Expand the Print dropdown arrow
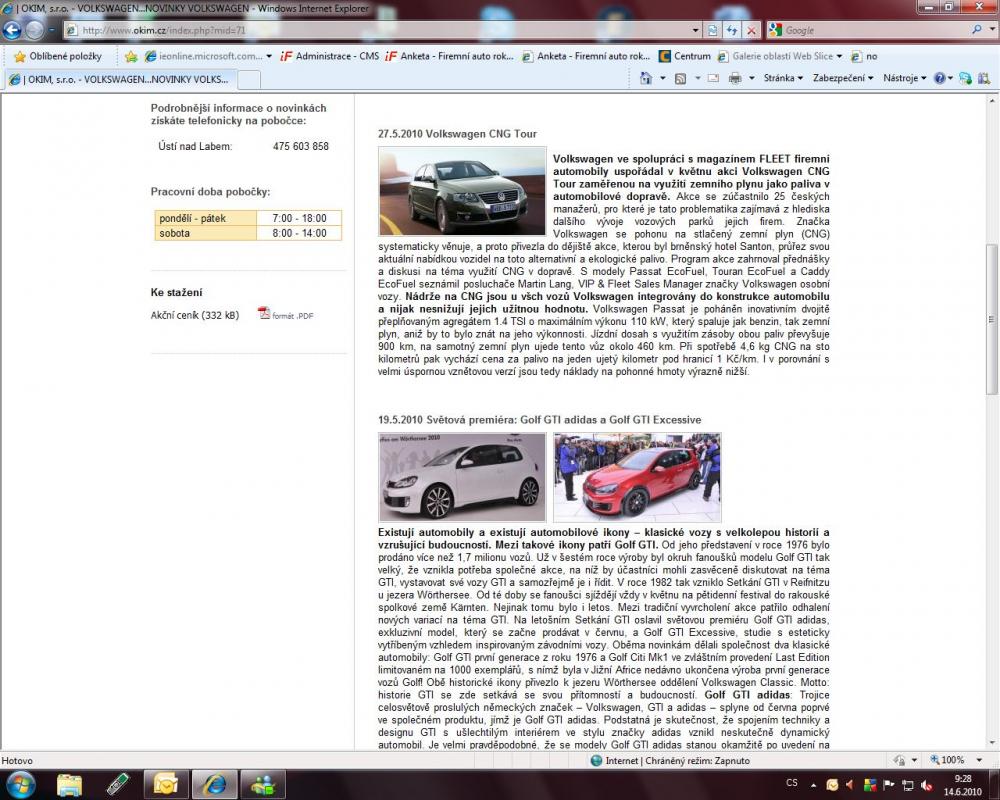The height and width of the screenshot is (800, 1000). tap(751, 78)
